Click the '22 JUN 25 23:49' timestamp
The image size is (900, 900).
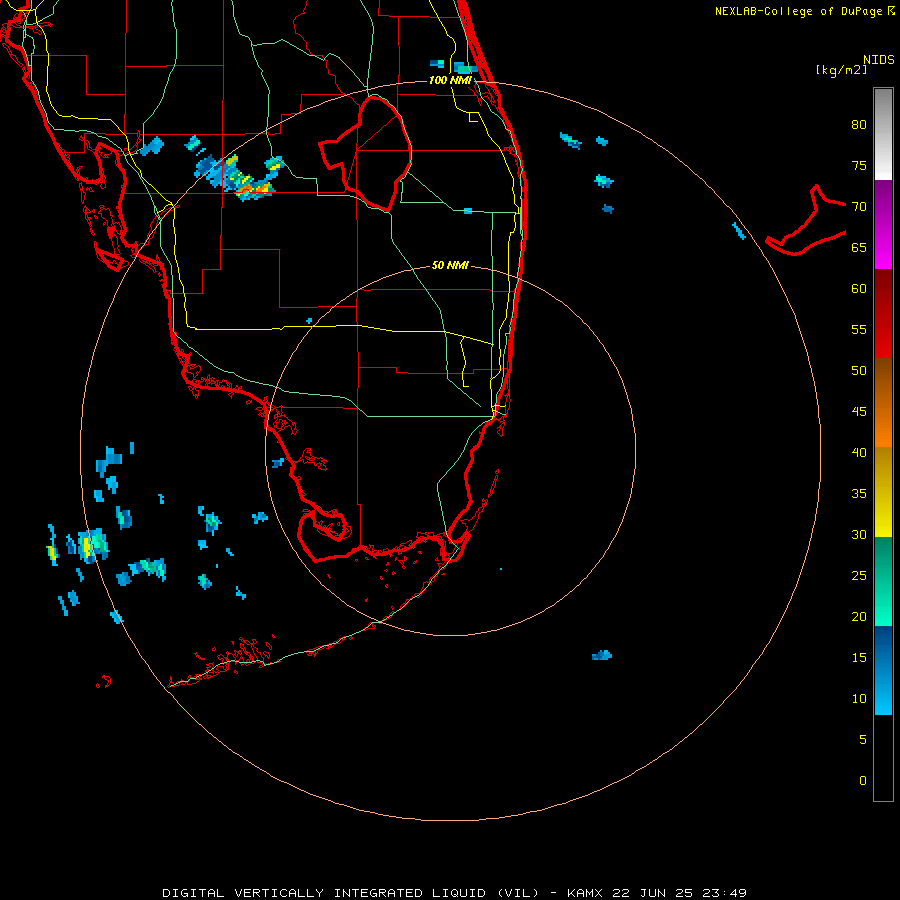[679, 893]
